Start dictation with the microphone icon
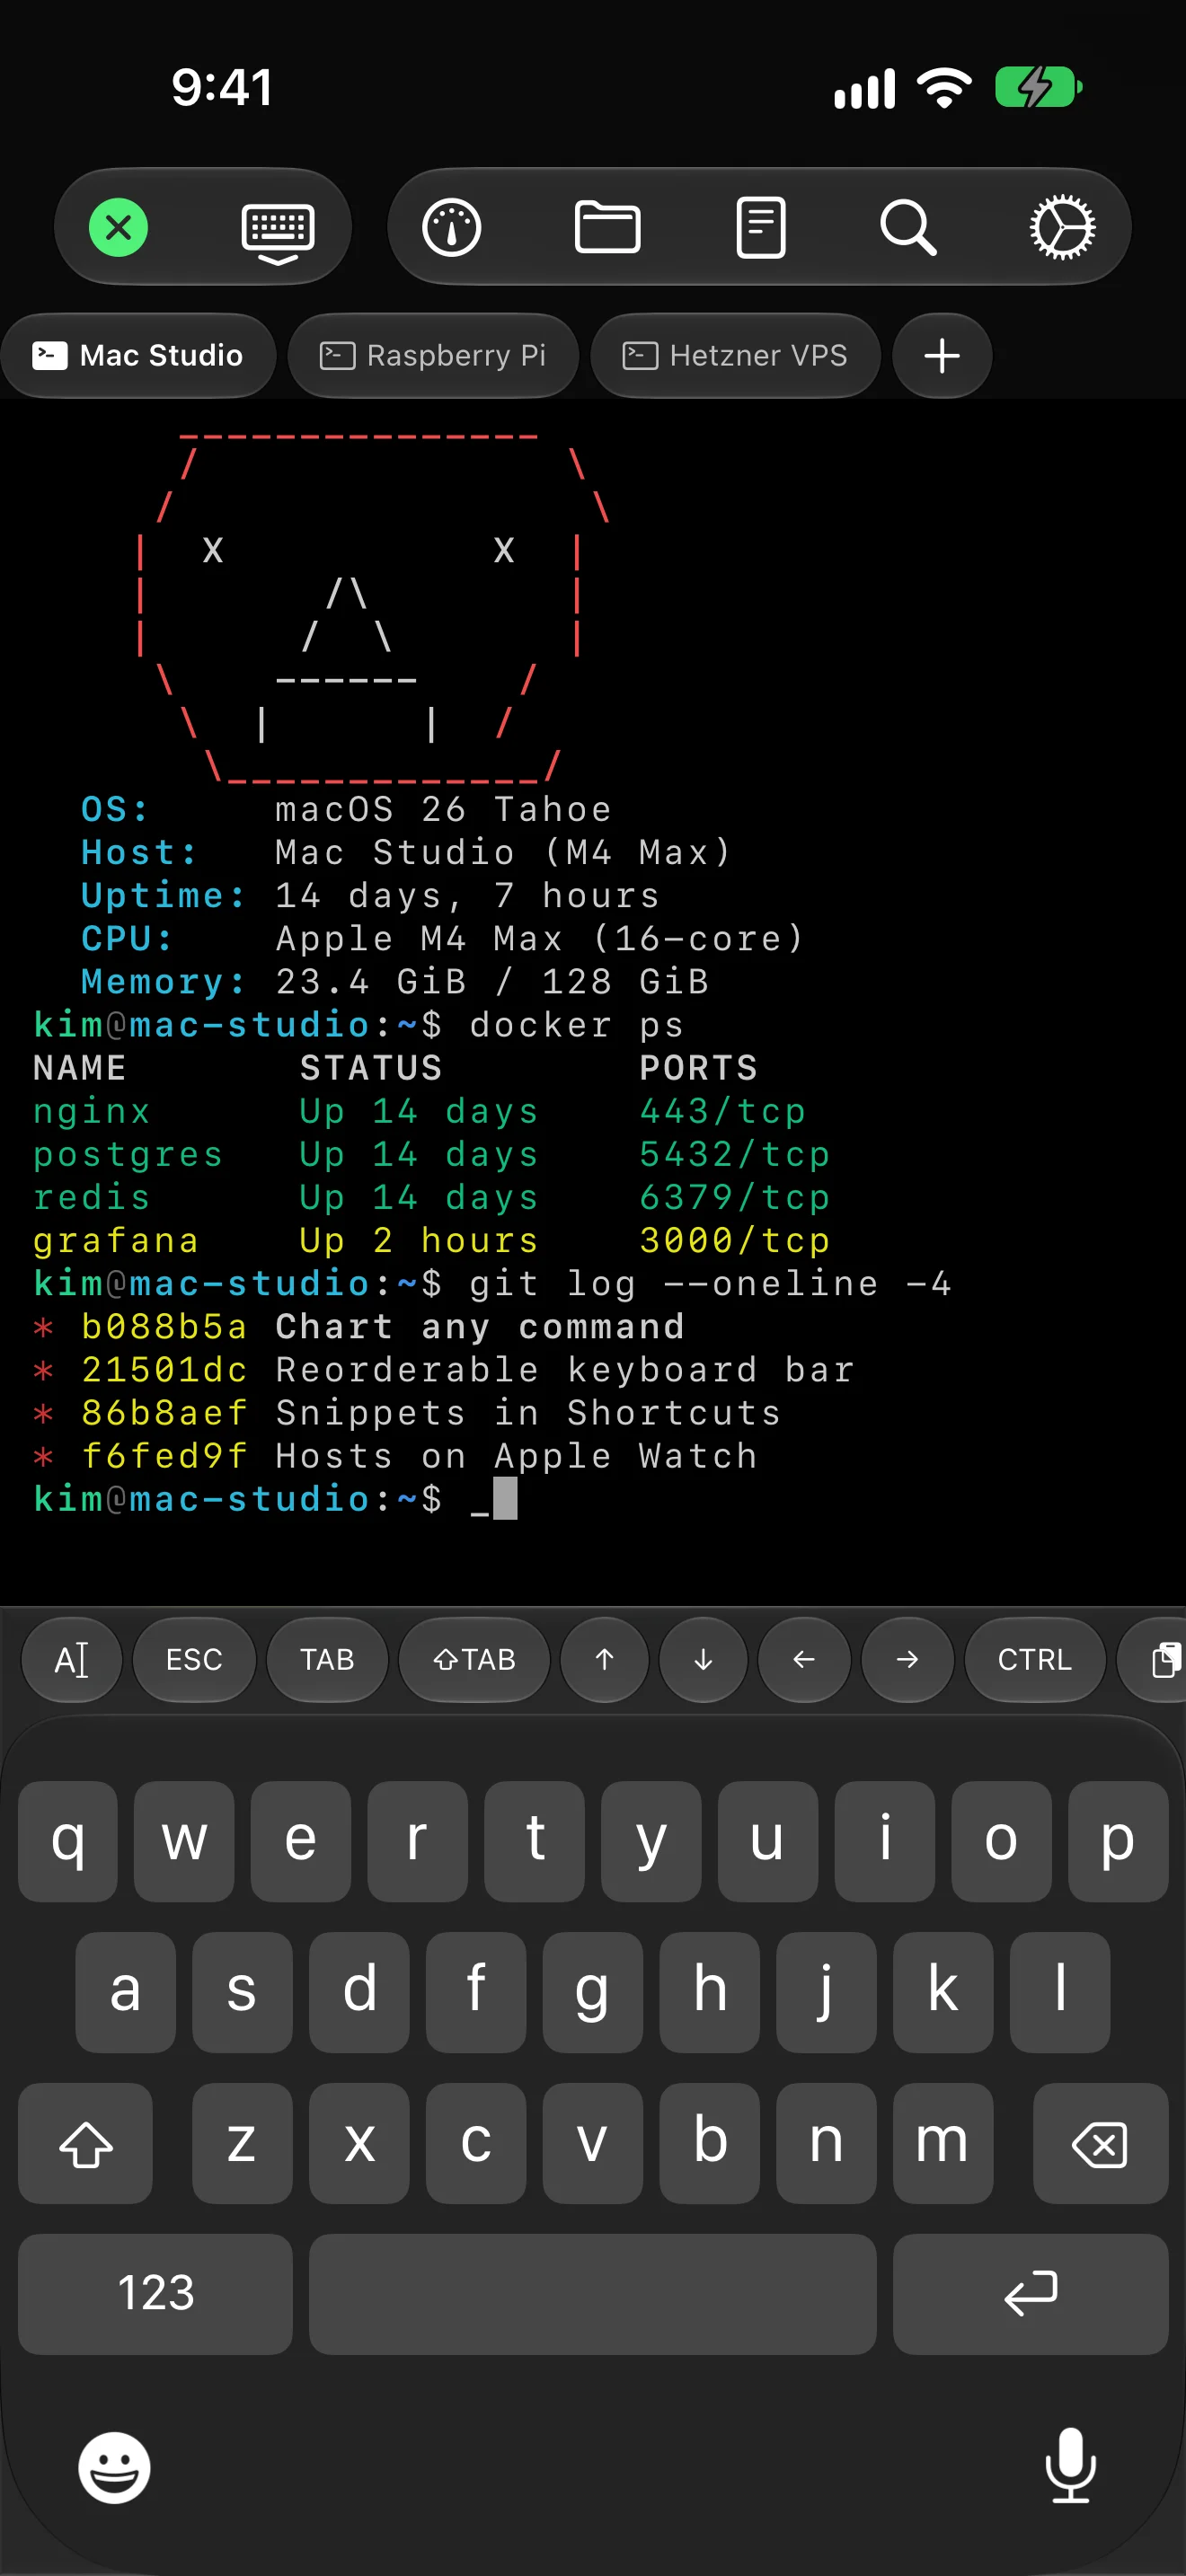This screenshot has width=1186, height=2576. coord(1070,2465)
